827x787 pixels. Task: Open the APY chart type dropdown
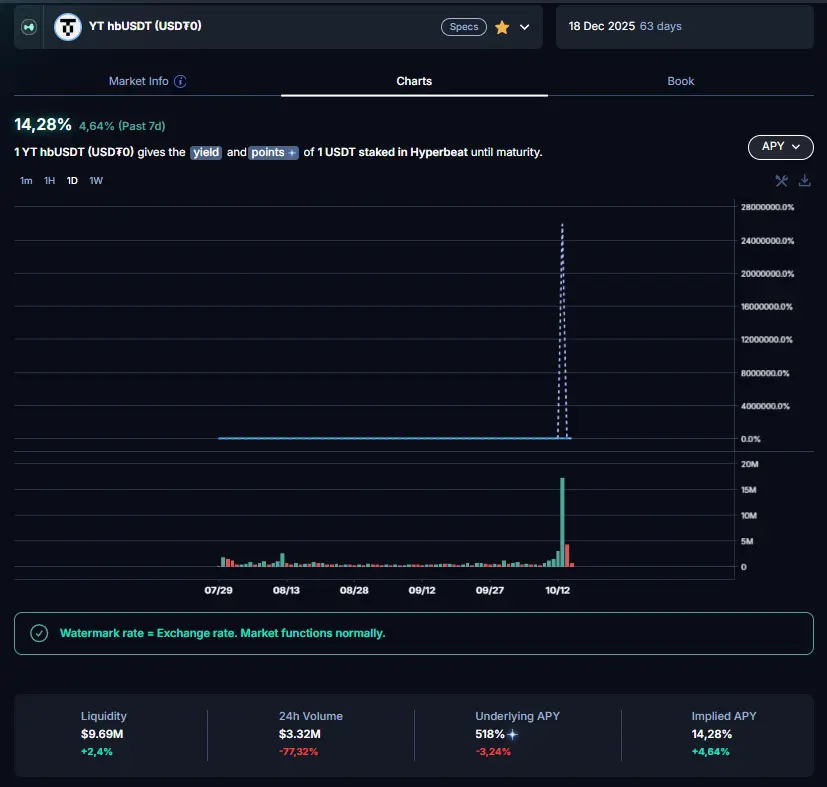point(780,146)
